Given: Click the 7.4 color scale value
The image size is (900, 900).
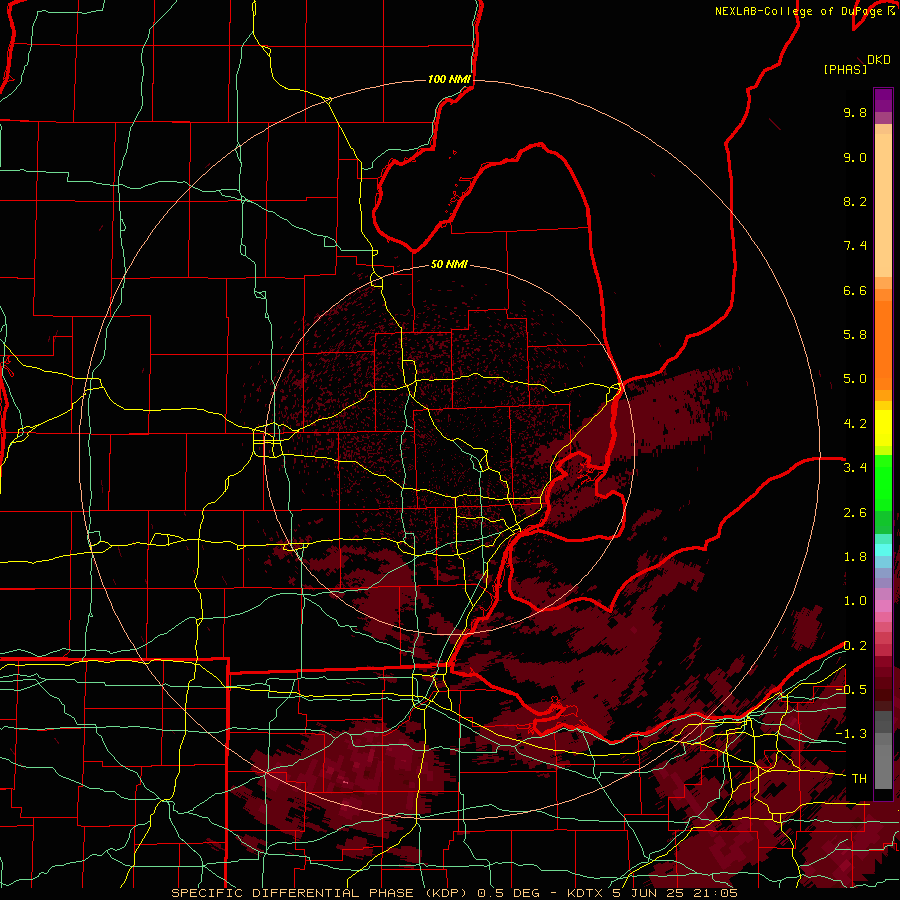Looking at the screenshot, I should click(855, 246).
